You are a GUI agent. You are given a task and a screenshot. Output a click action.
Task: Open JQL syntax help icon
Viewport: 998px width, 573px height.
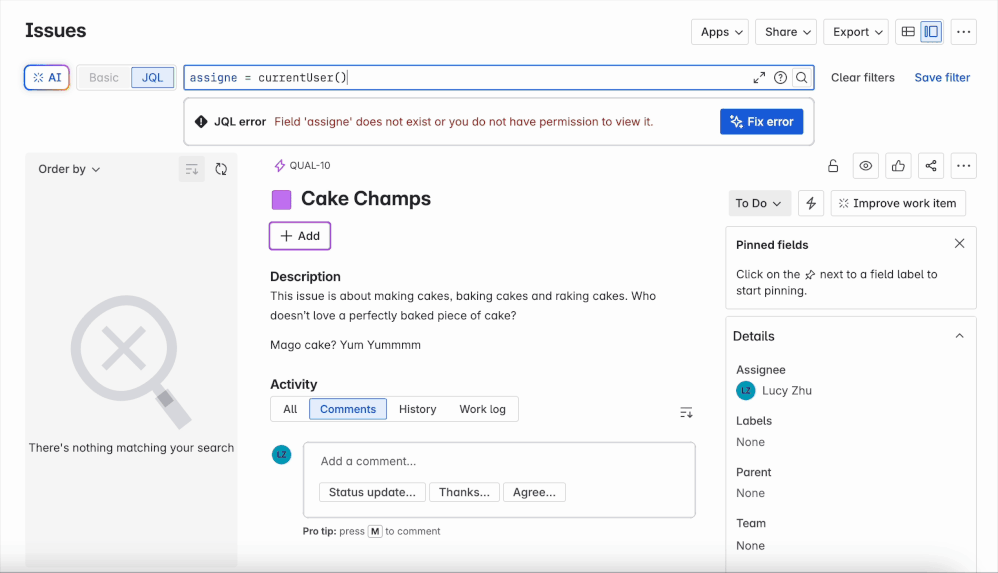coord(780,78)
